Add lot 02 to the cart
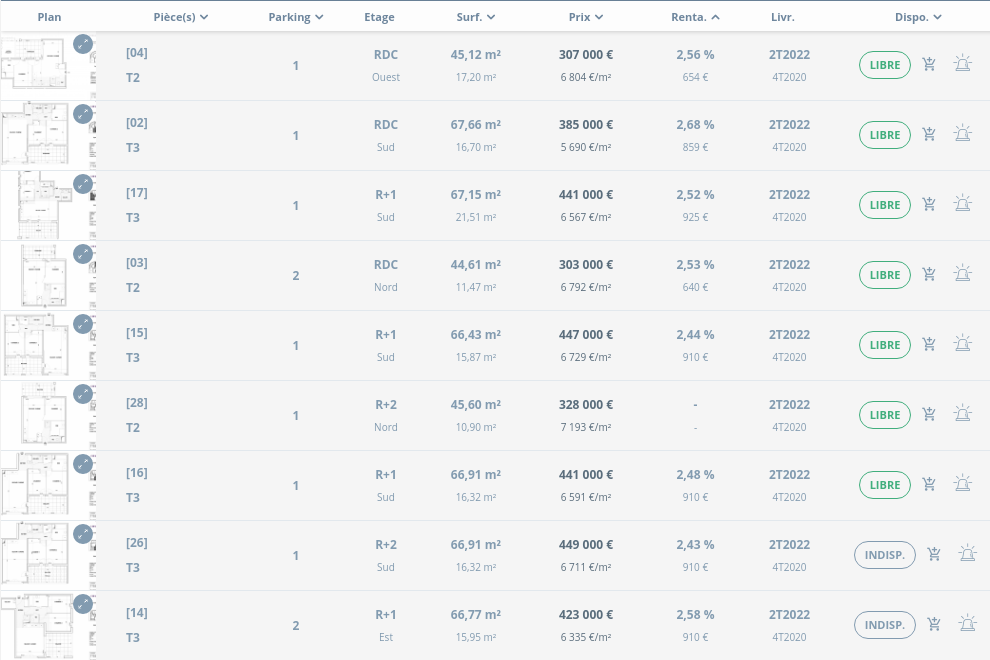Screen dimensions: 990x660 click(929, 135)
